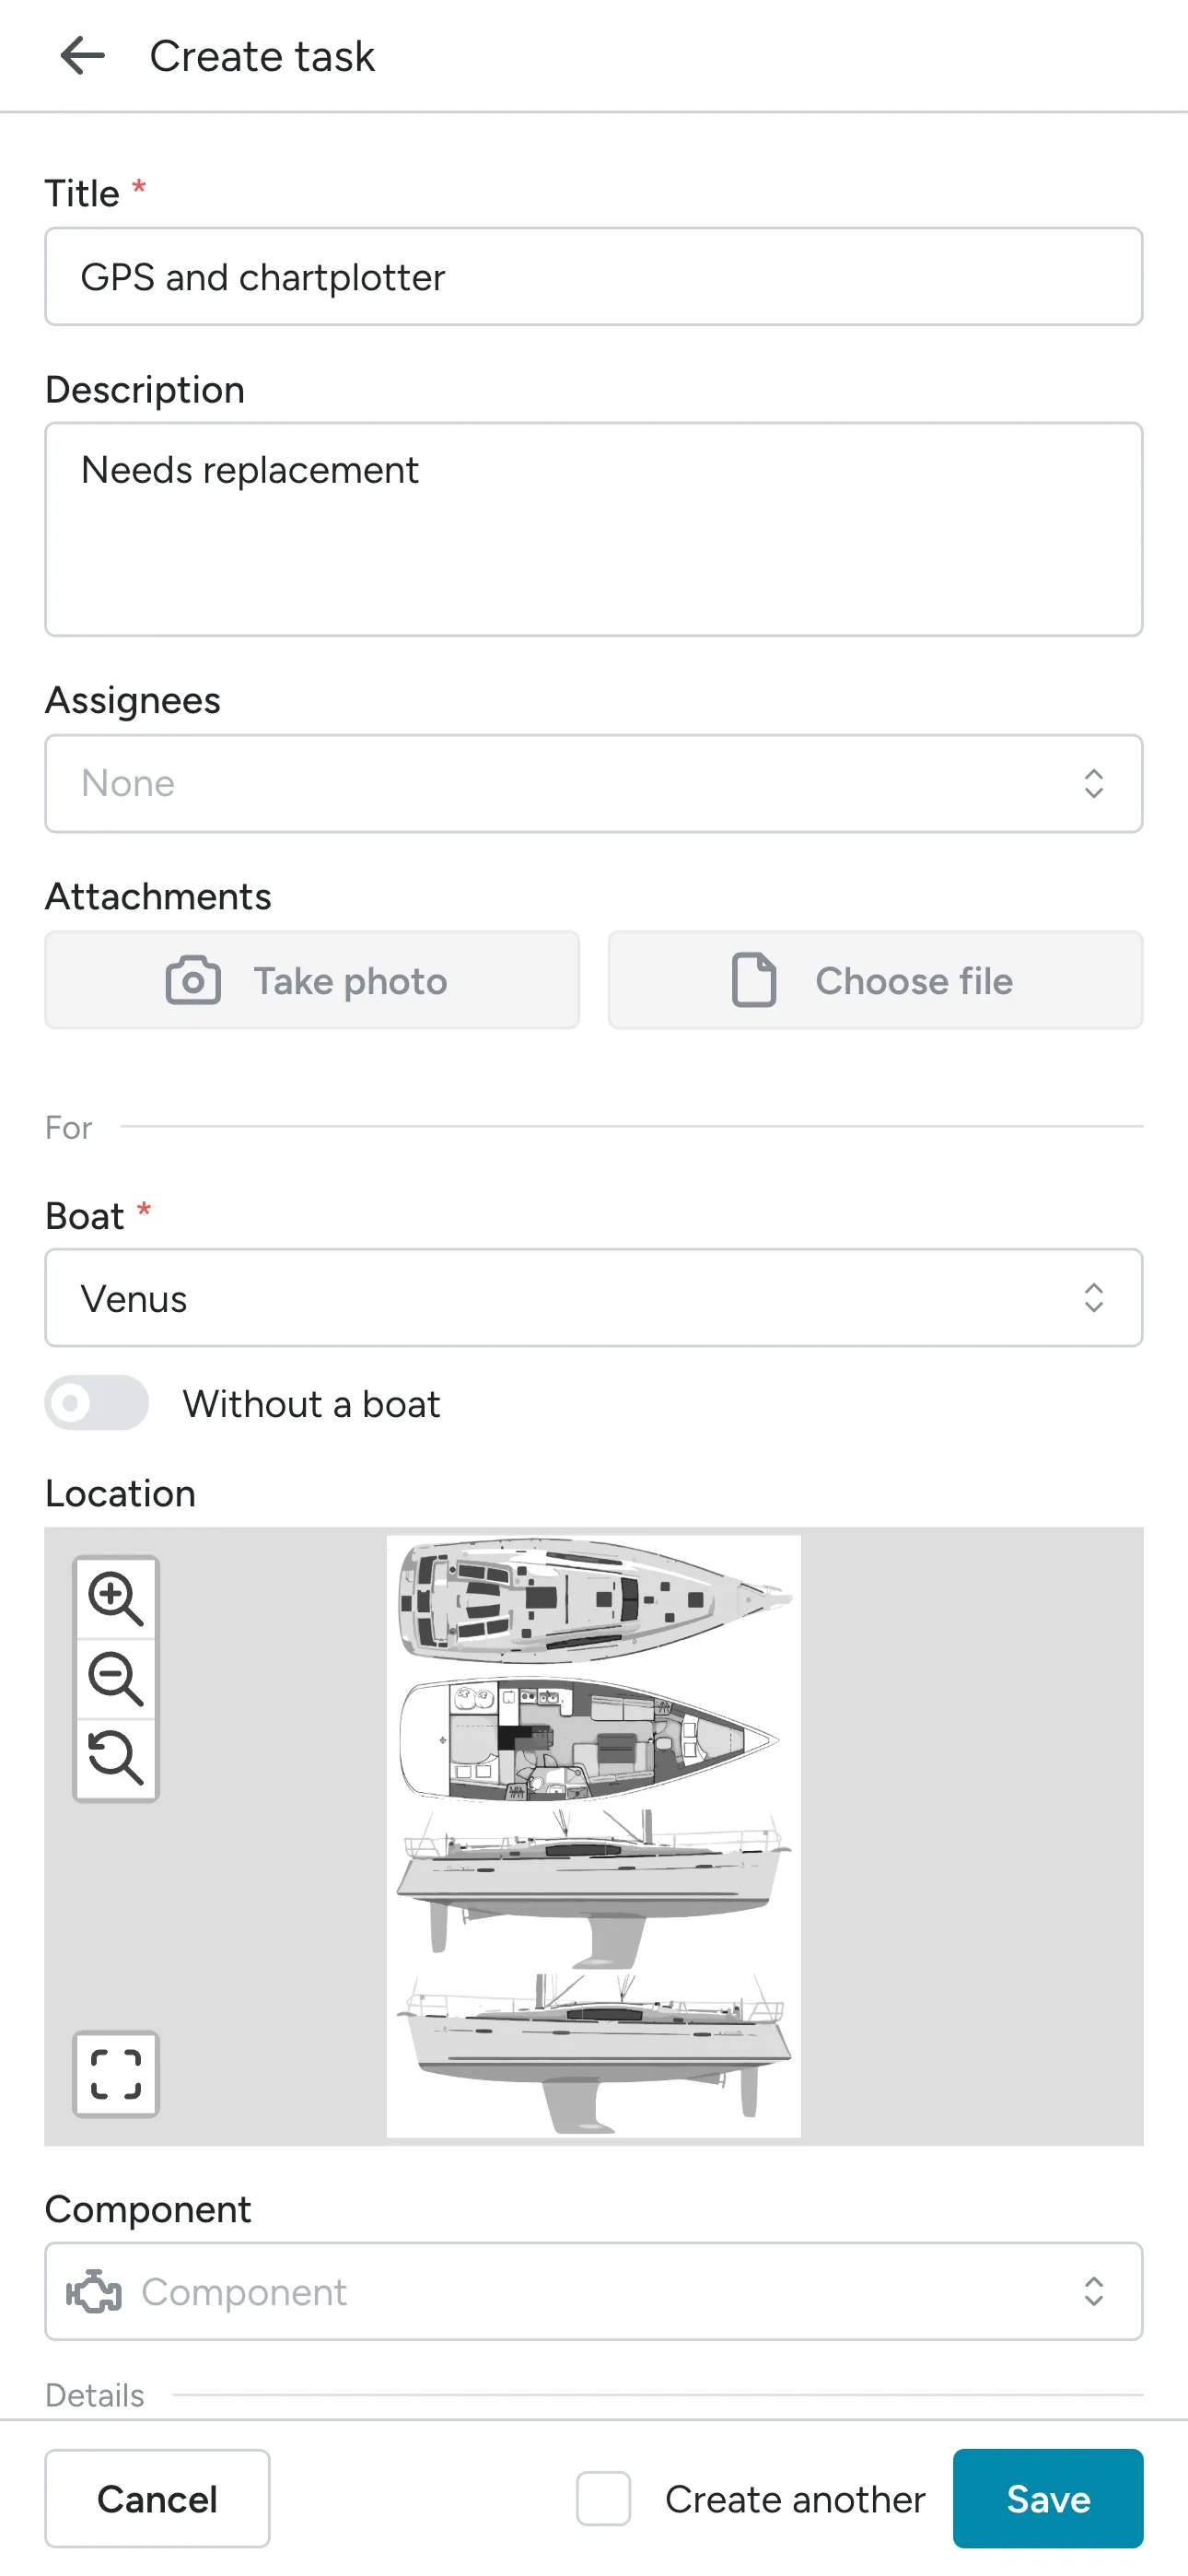
Task: Click the Details section label
Action: (x=94, y=2395)
